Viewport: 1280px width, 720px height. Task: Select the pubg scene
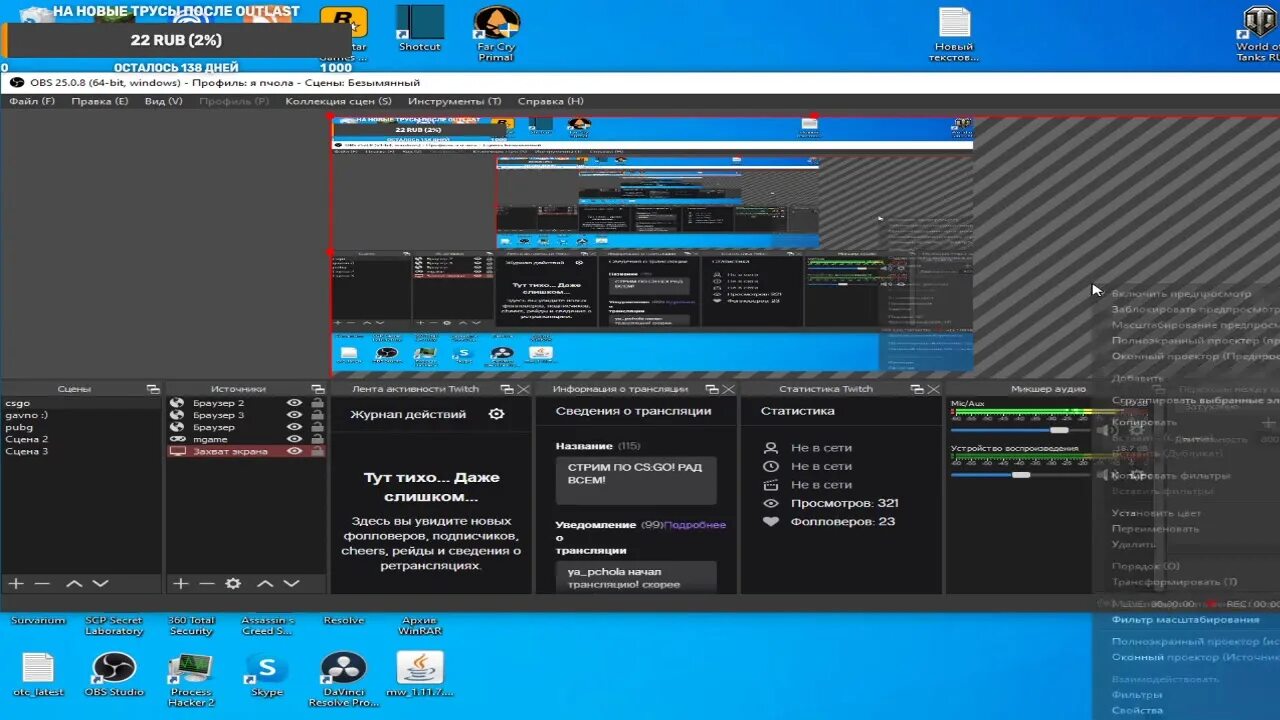(x=81, y=427)
